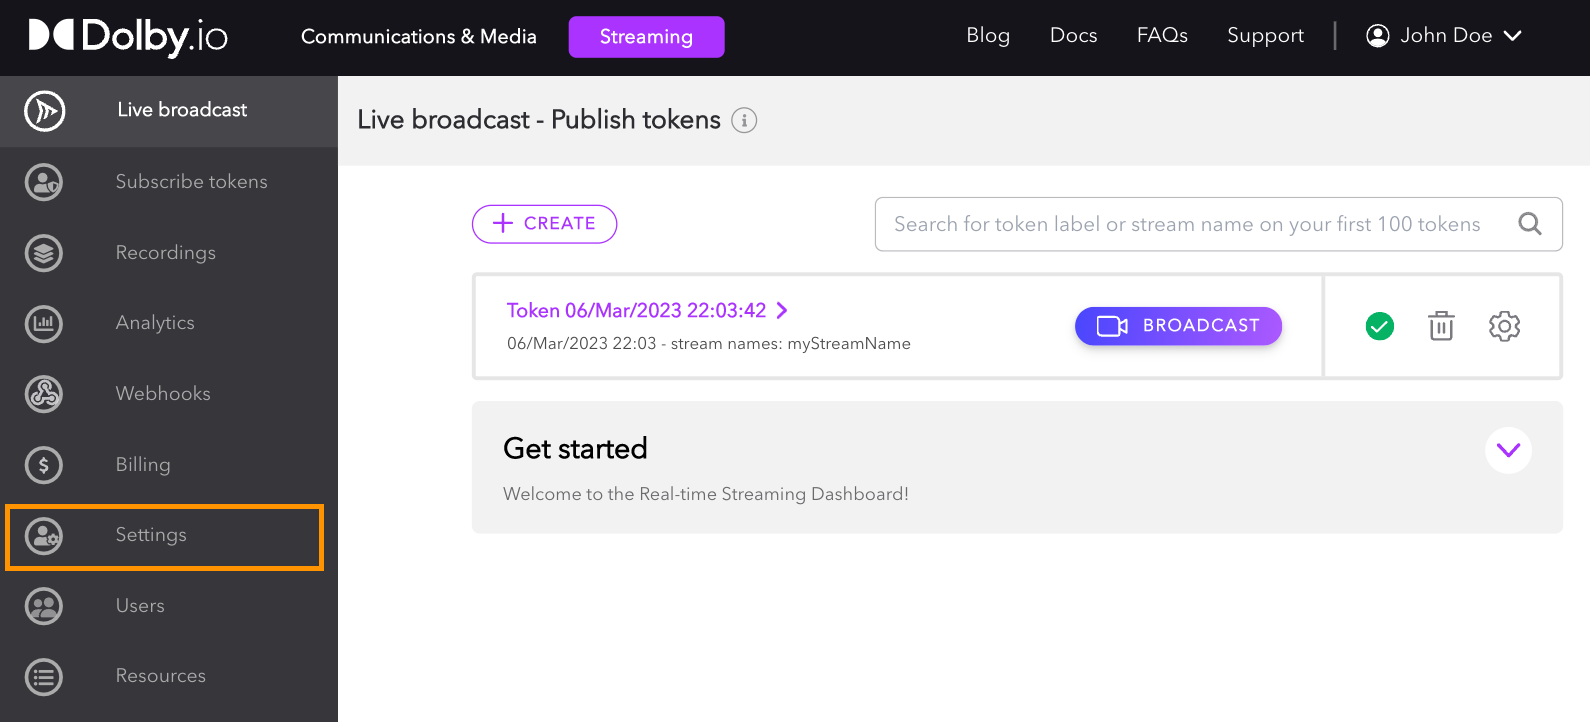
Task: Open token settings via the gear icon
Action: click(1504, 326)
